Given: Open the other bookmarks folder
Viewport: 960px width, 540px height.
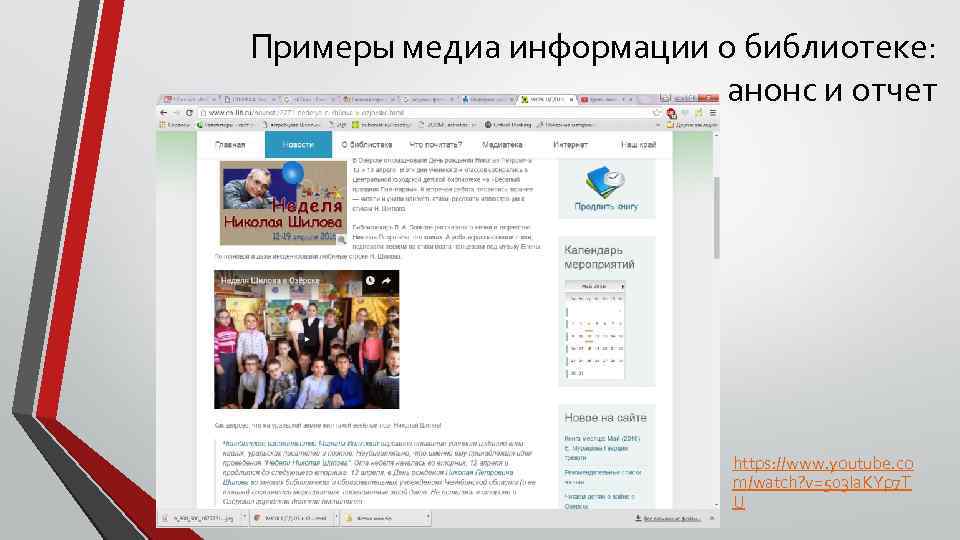Looking at the screenshot, I should pos(691,125).
